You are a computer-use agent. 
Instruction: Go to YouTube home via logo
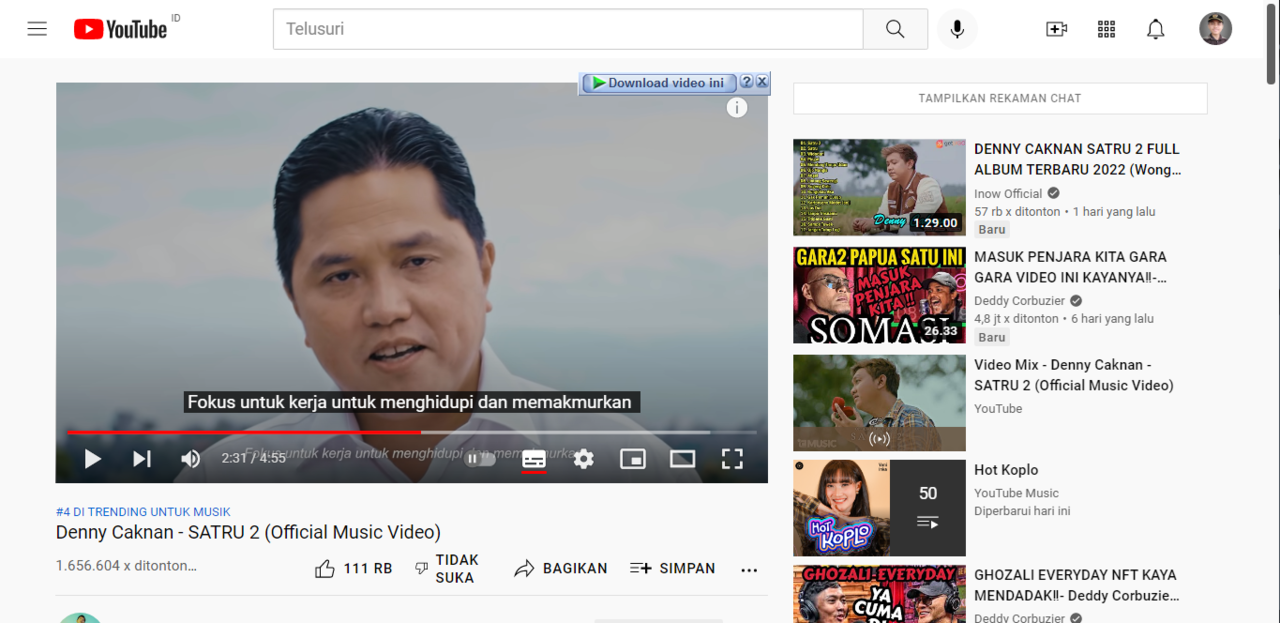click(120, 29)
